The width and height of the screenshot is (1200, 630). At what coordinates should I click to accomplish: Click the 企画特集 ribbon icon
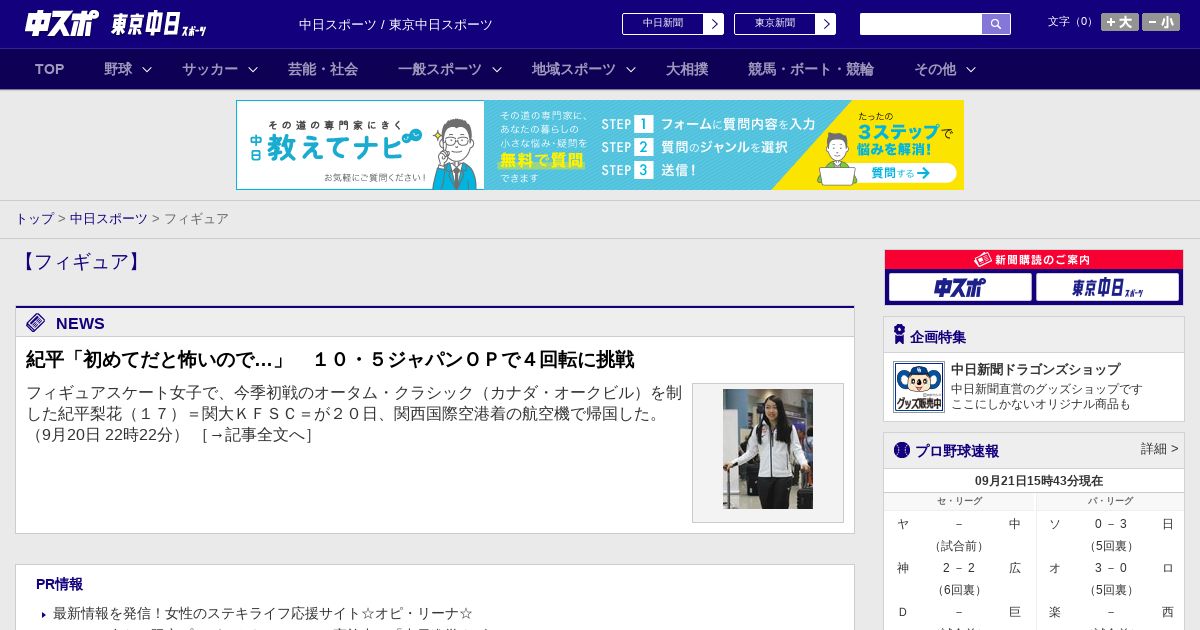tap(899, 335)
